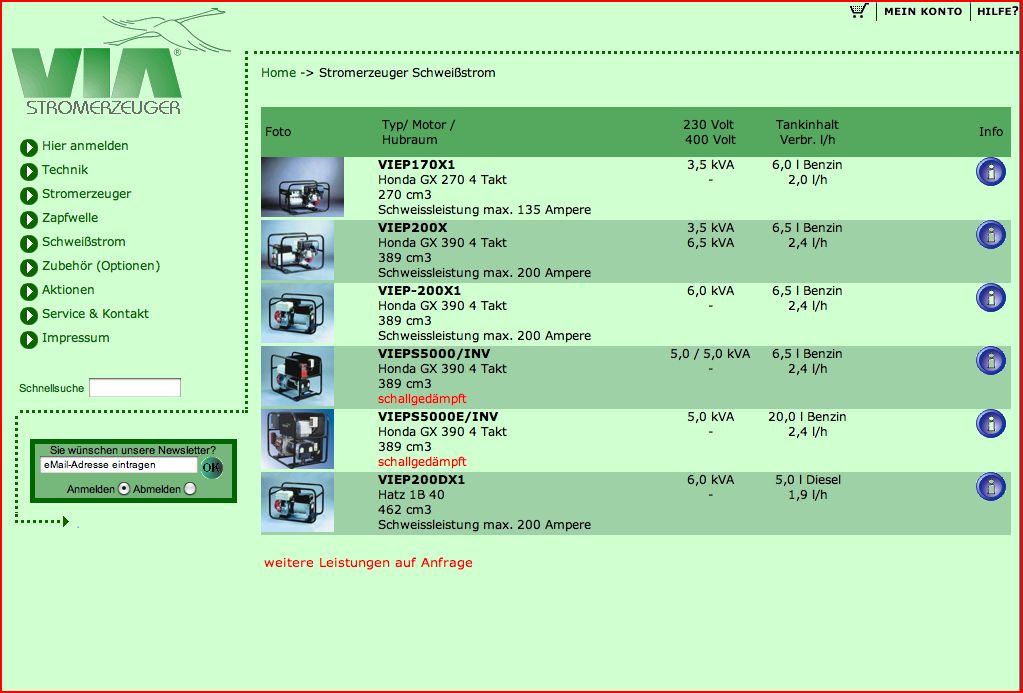Screen dimensions: 1023x693
Task: Open Zubehör (Optionen) page
Action: coord(101,266)
